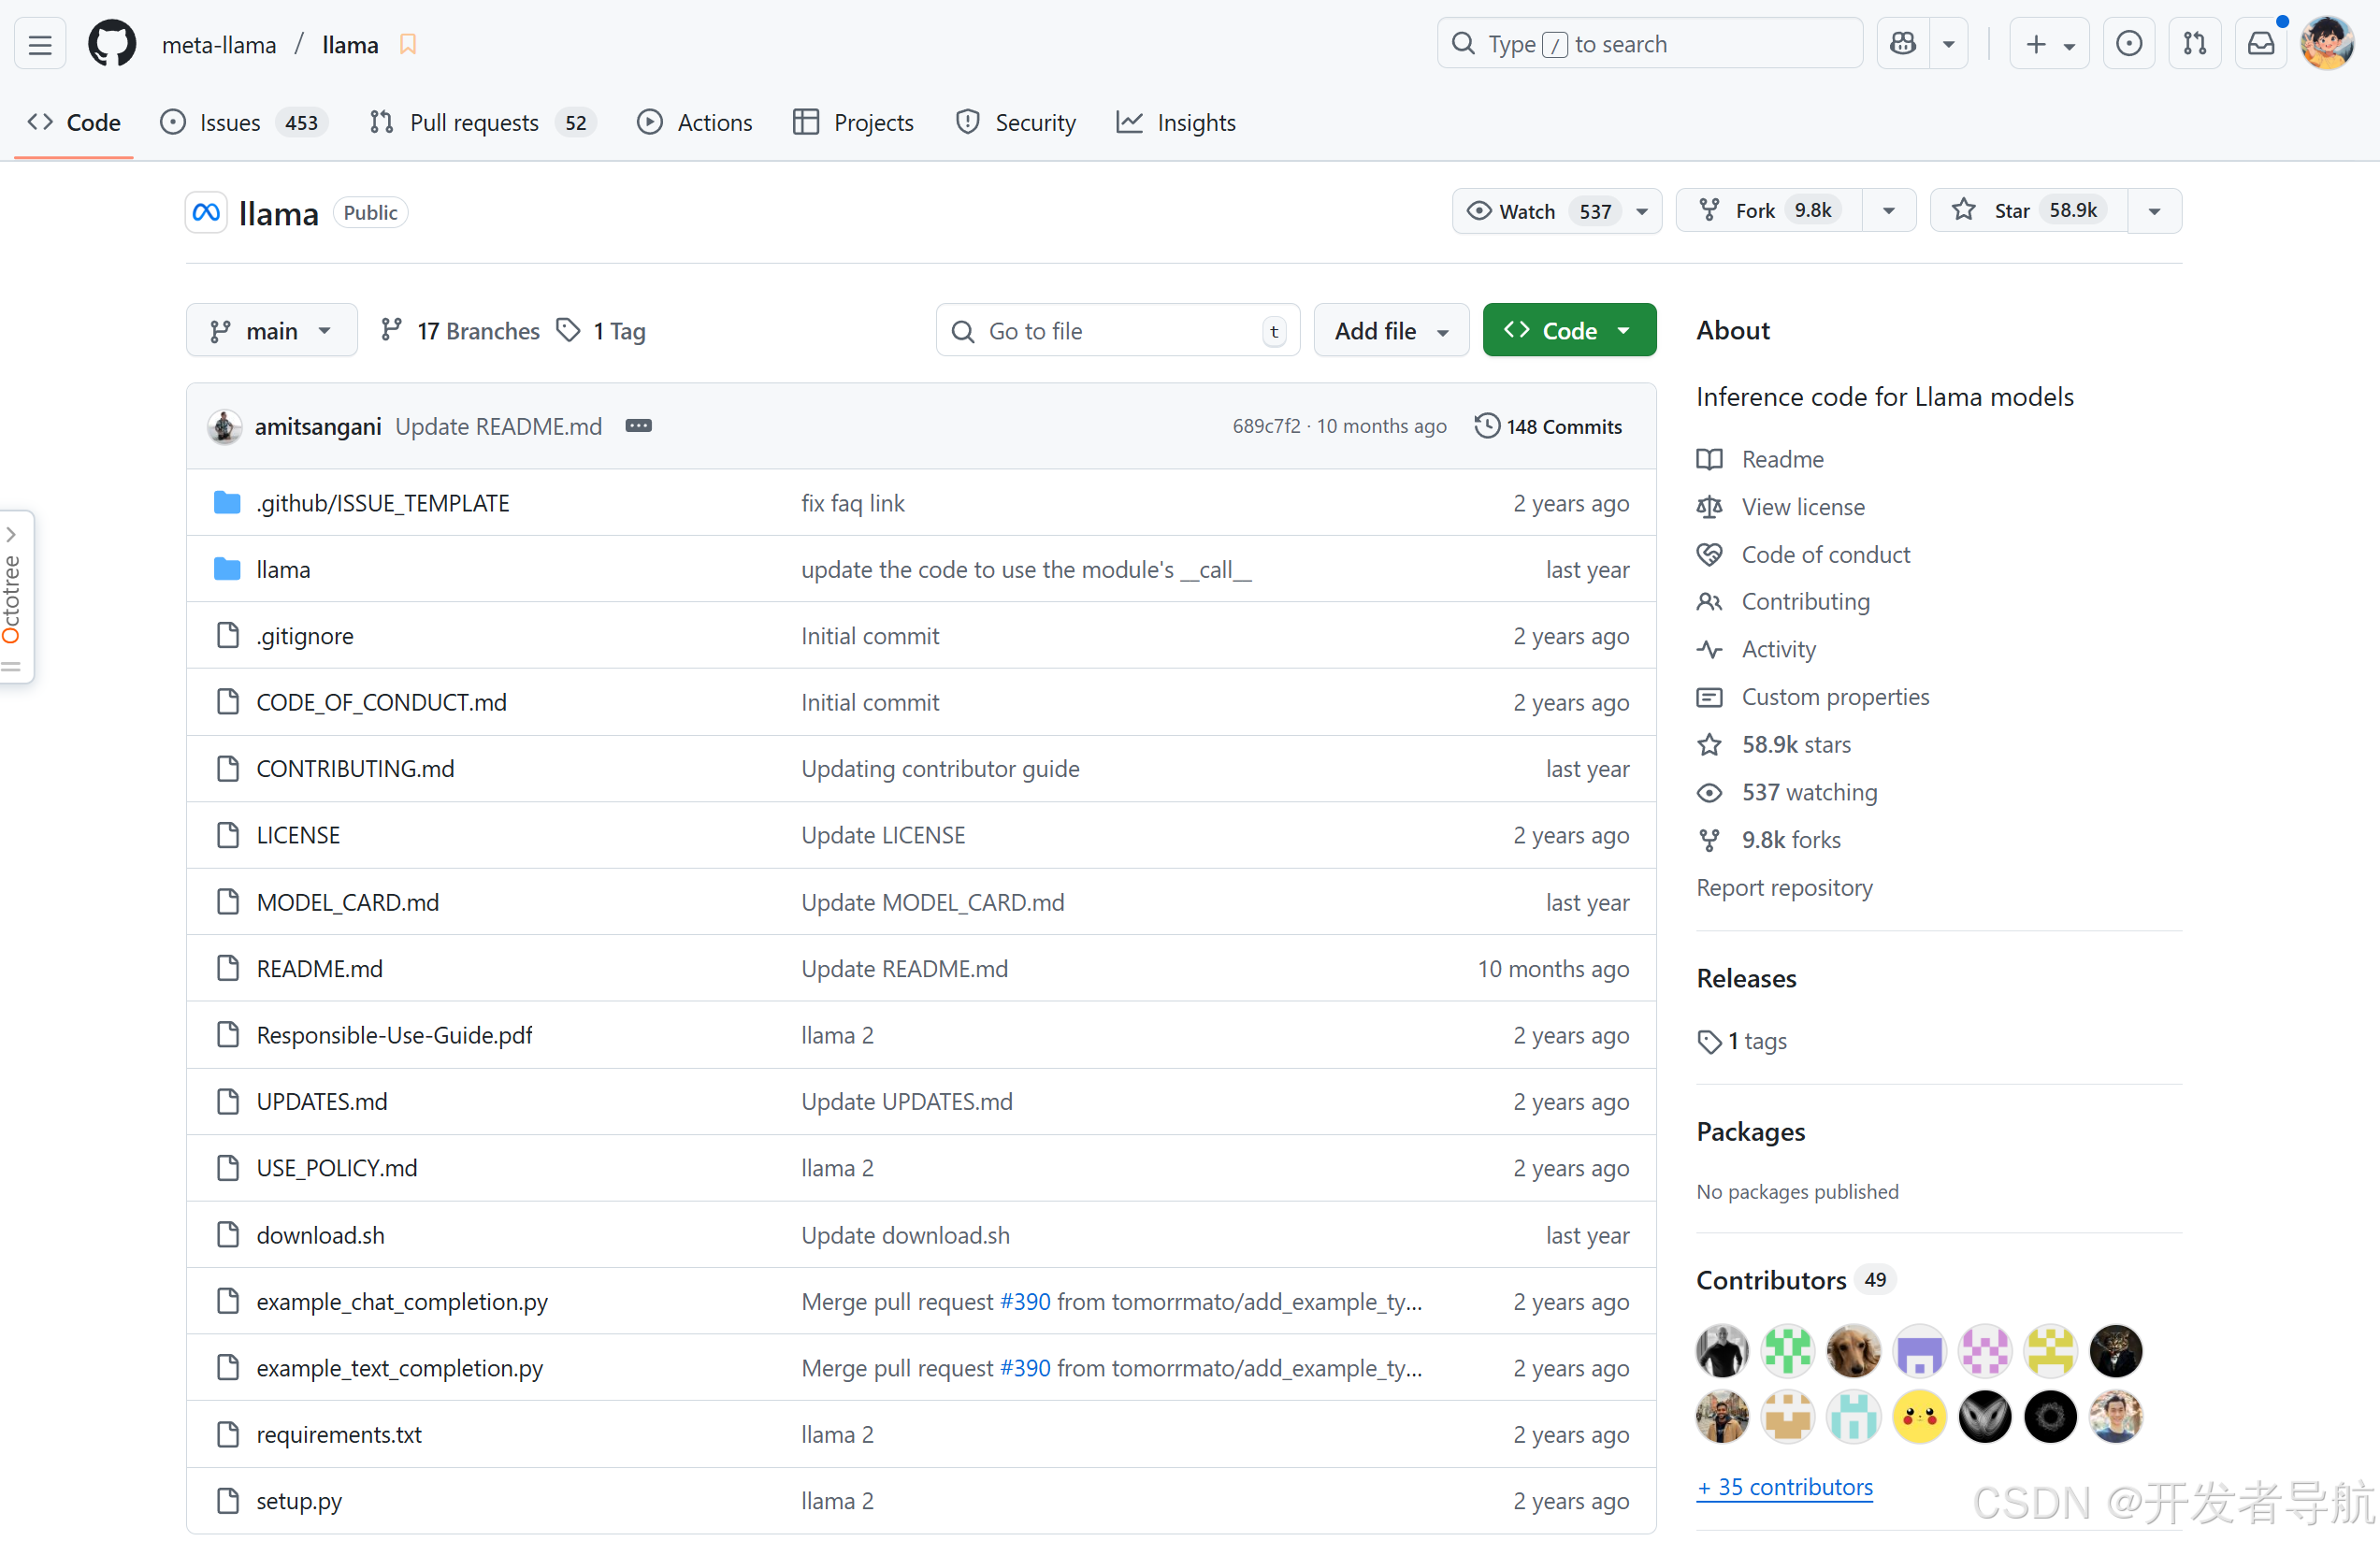2380x1541 pixels.
Task: Open the first contributor avatar thumbnail
Action: click(1721, 1351)
